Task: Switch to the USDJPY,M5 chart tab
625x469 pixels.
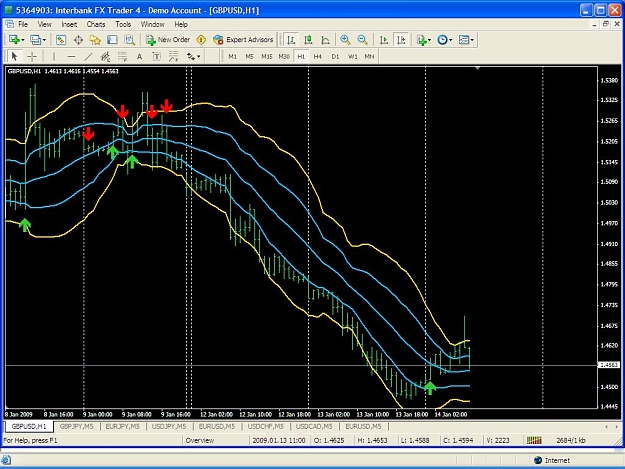Action: [x=169, y=426]
